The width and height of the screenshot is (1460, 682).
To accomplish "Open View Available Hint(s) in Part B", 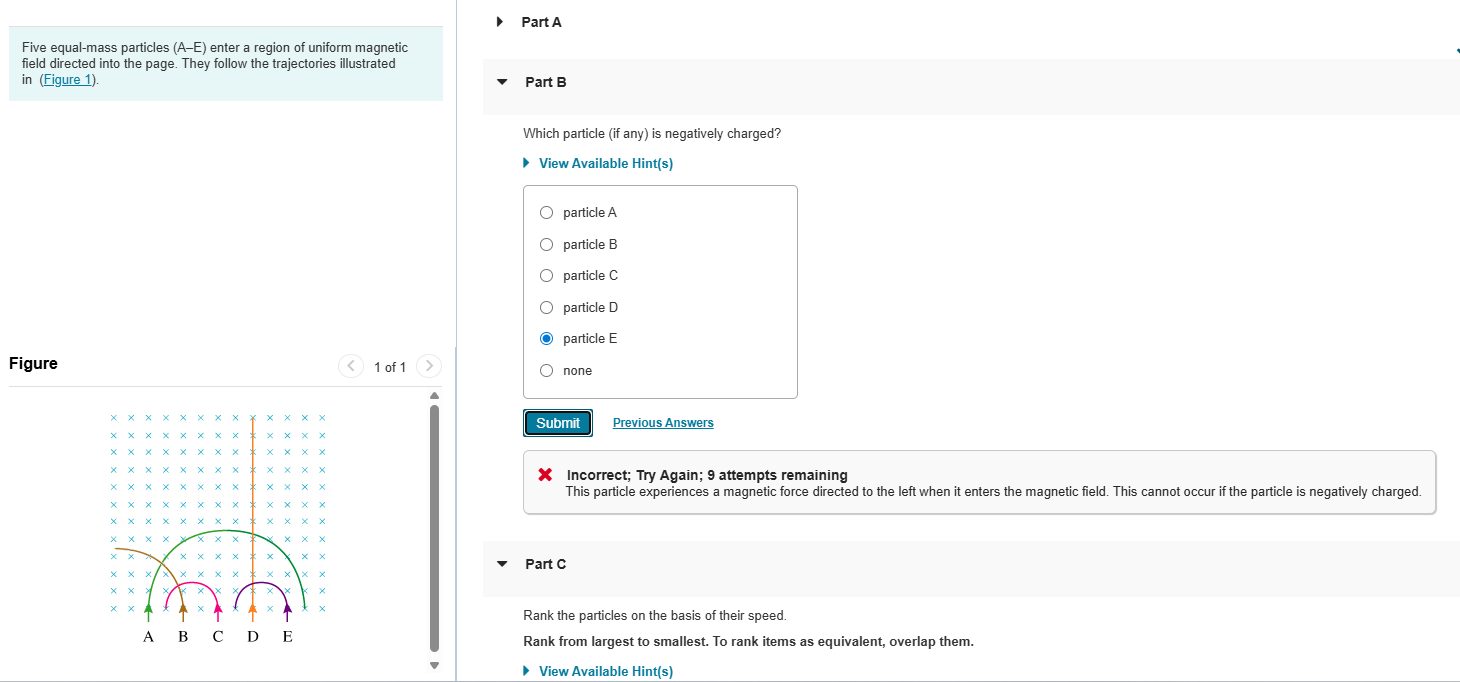I will pyautogui.click(x=605, y=162).
